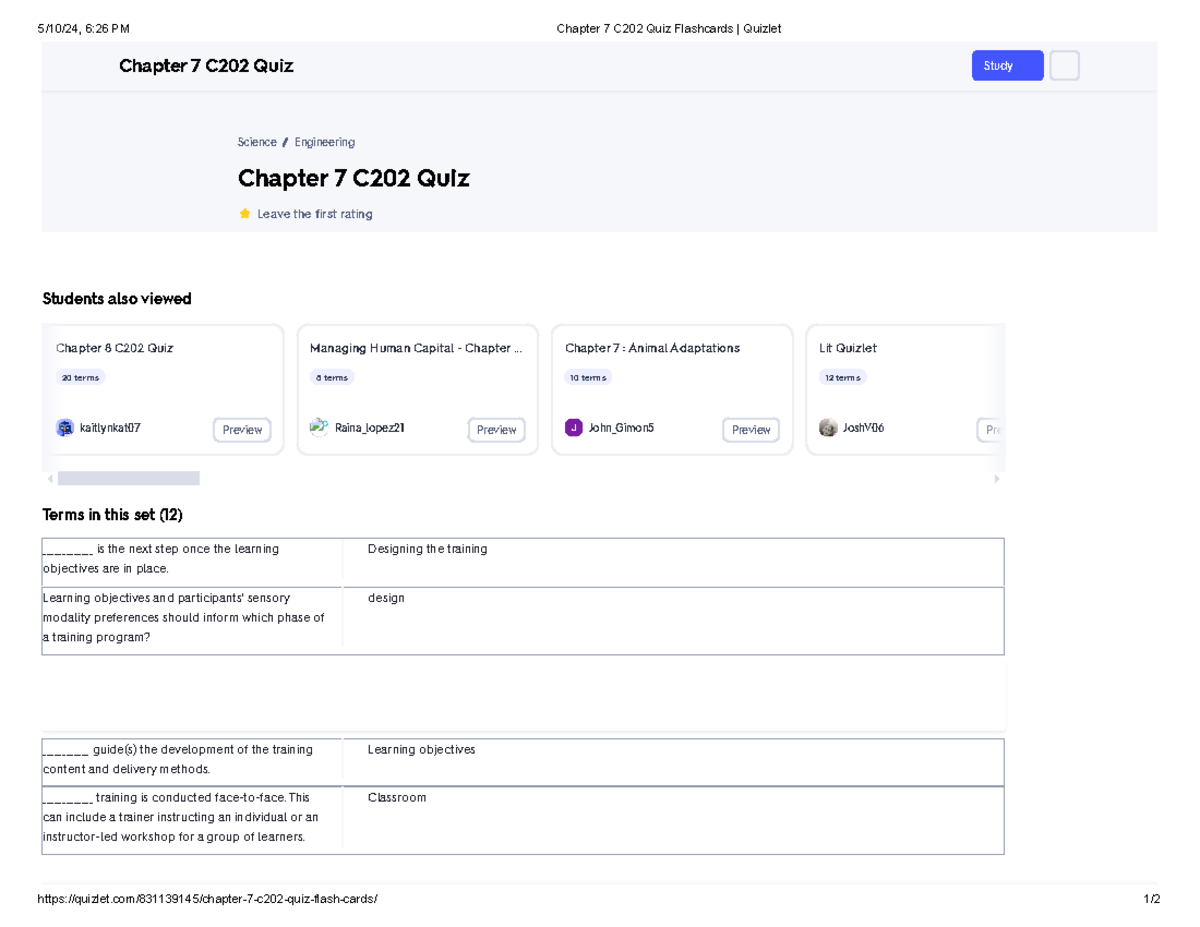Open the Lit Quizlet card title
Screen dimensions: 1200x927
point(848,348)
